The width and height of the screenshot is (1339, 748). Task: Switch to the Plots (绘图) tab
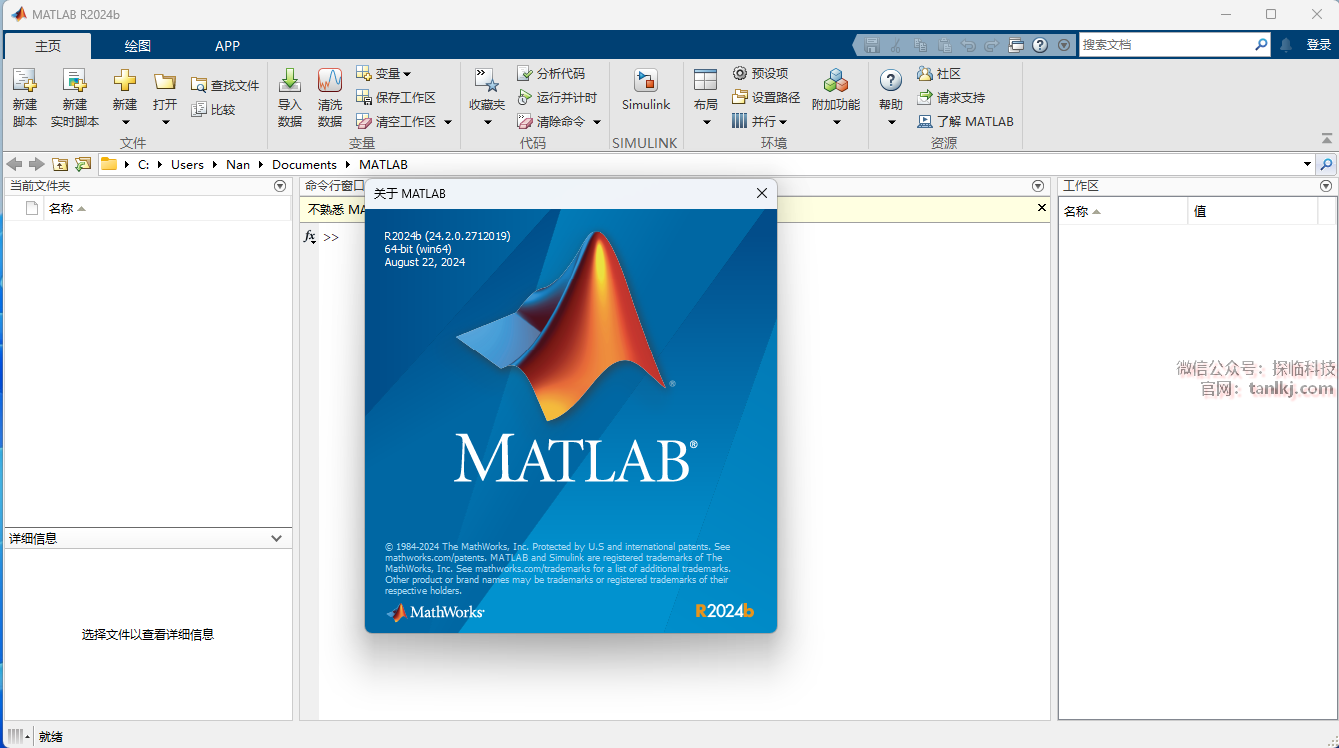(137, 46)
